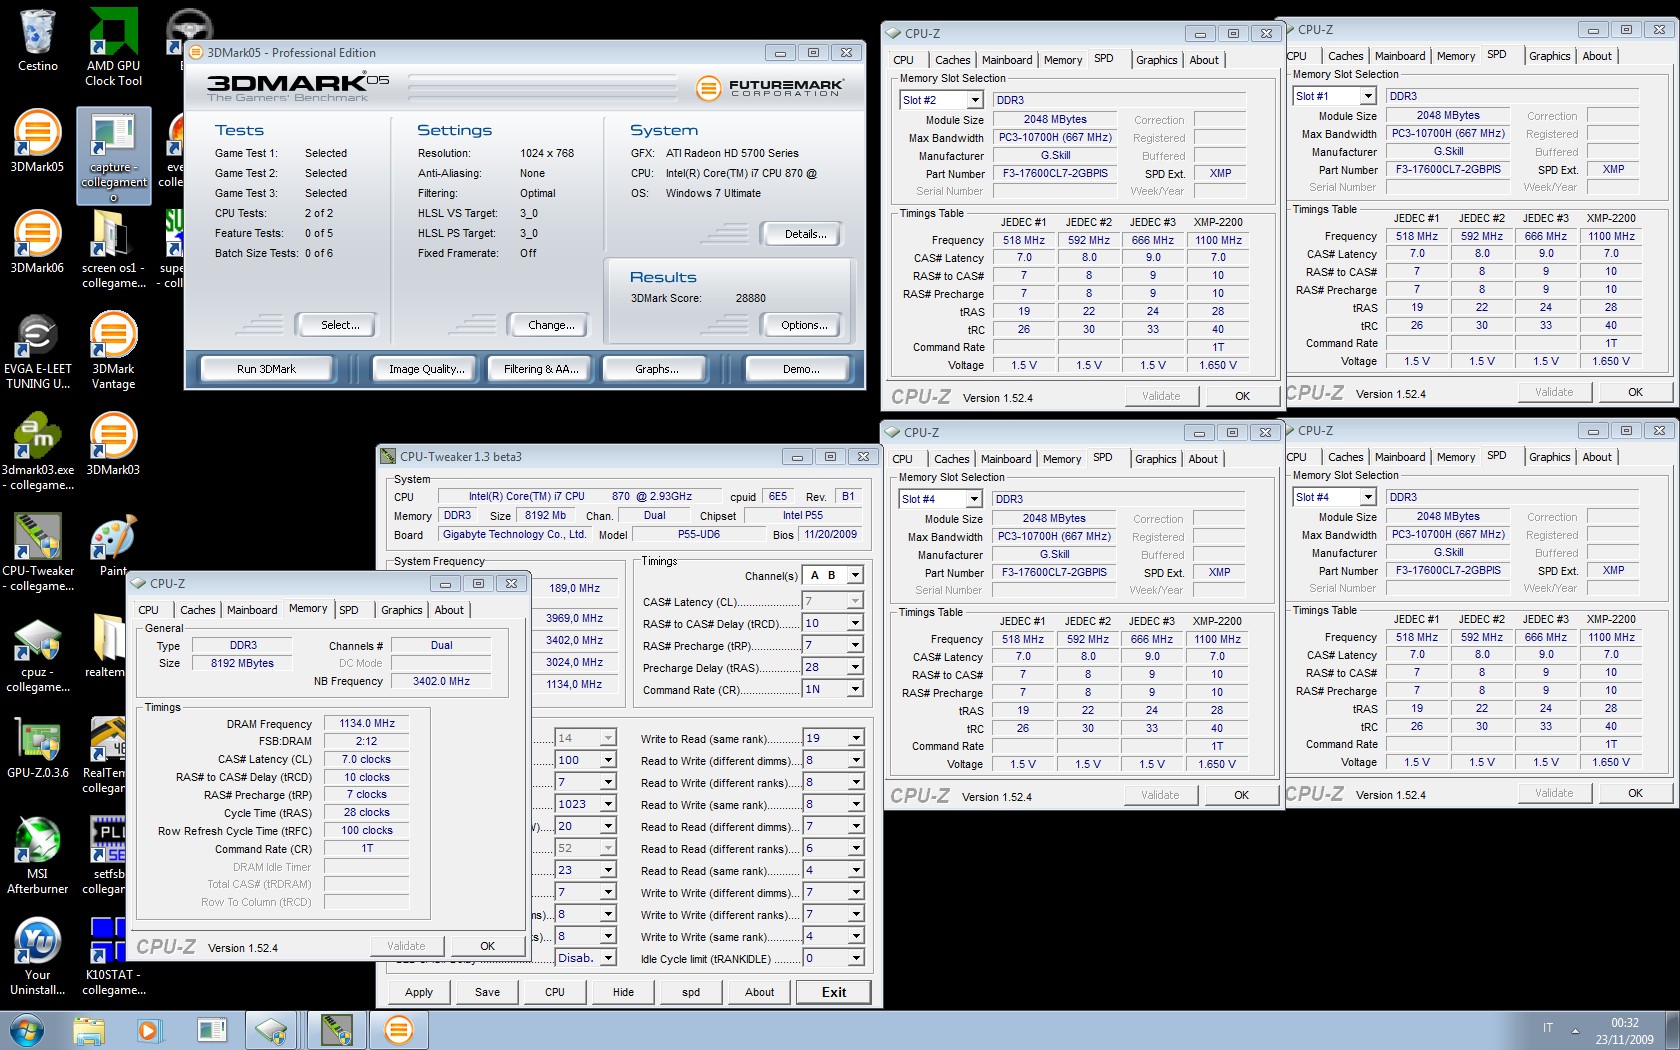Expand Write to Write (same rank) dropdown

[x=855, y=936]
